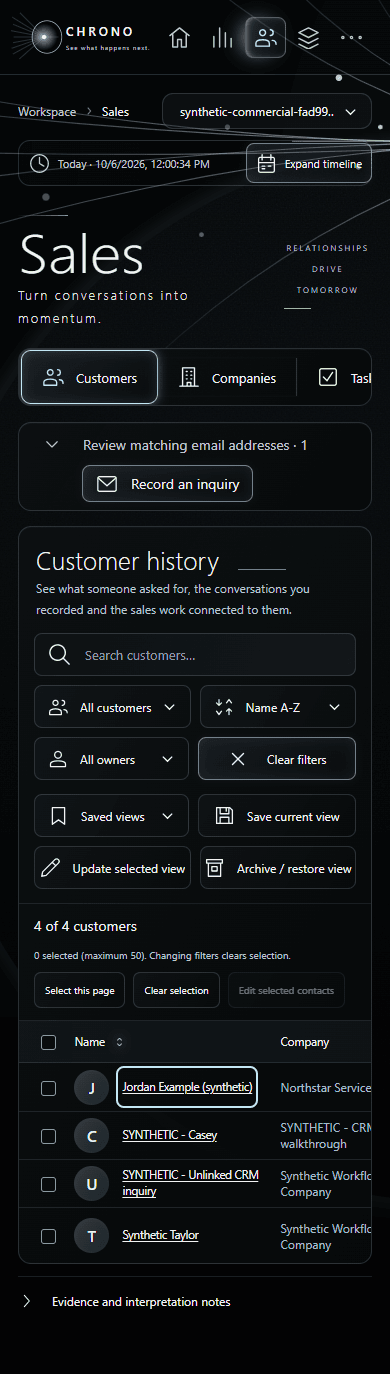Screen dimensions: 390x1374
Task: Open the synthetic-commercial workspace dropdown
Action: [x=267, y=112]
